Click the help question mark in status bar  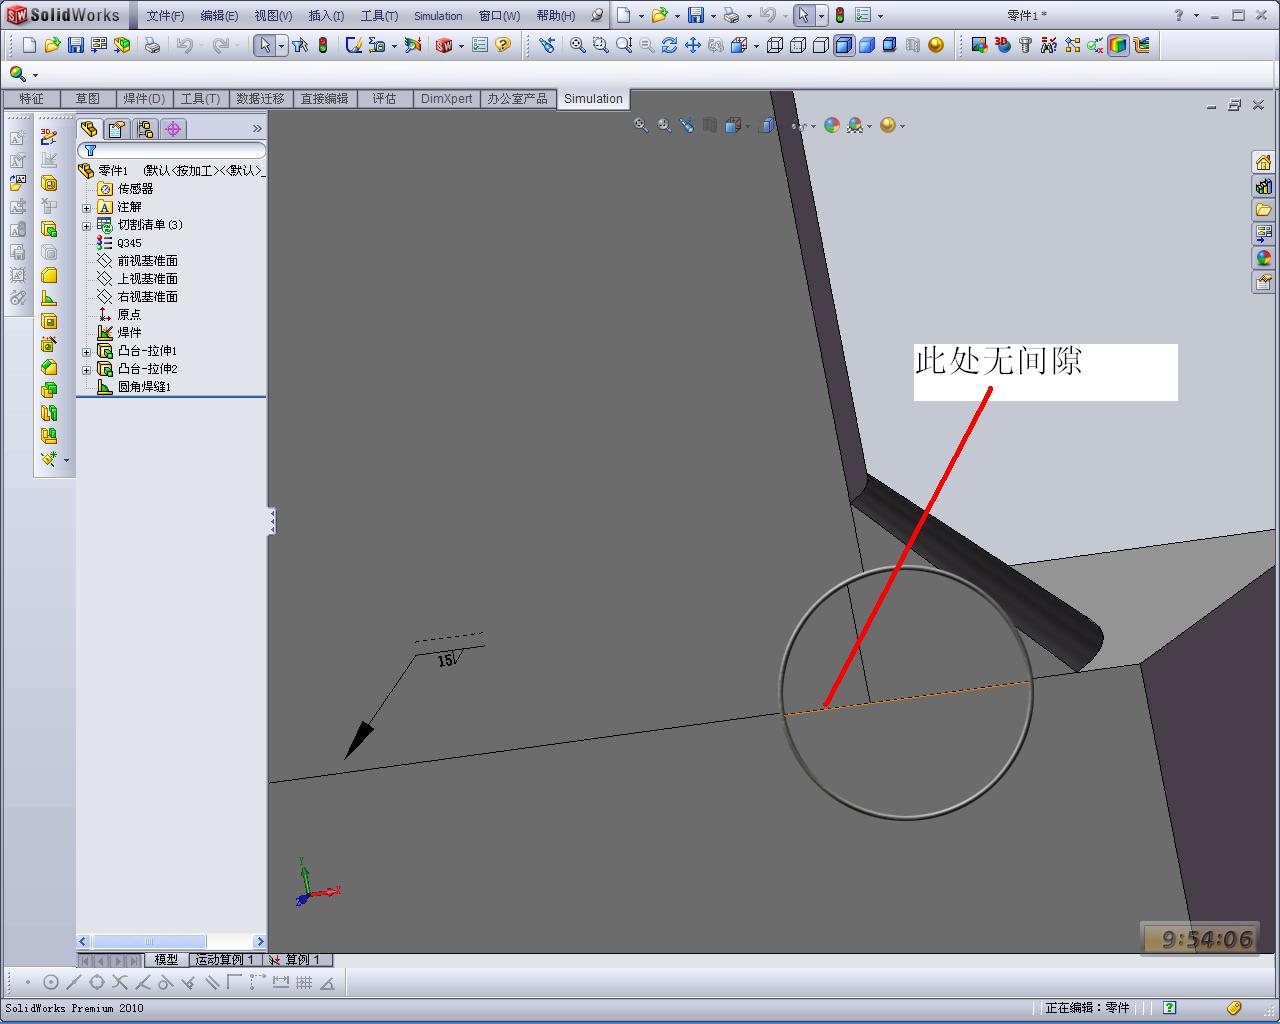[x=1169, y=1008]
